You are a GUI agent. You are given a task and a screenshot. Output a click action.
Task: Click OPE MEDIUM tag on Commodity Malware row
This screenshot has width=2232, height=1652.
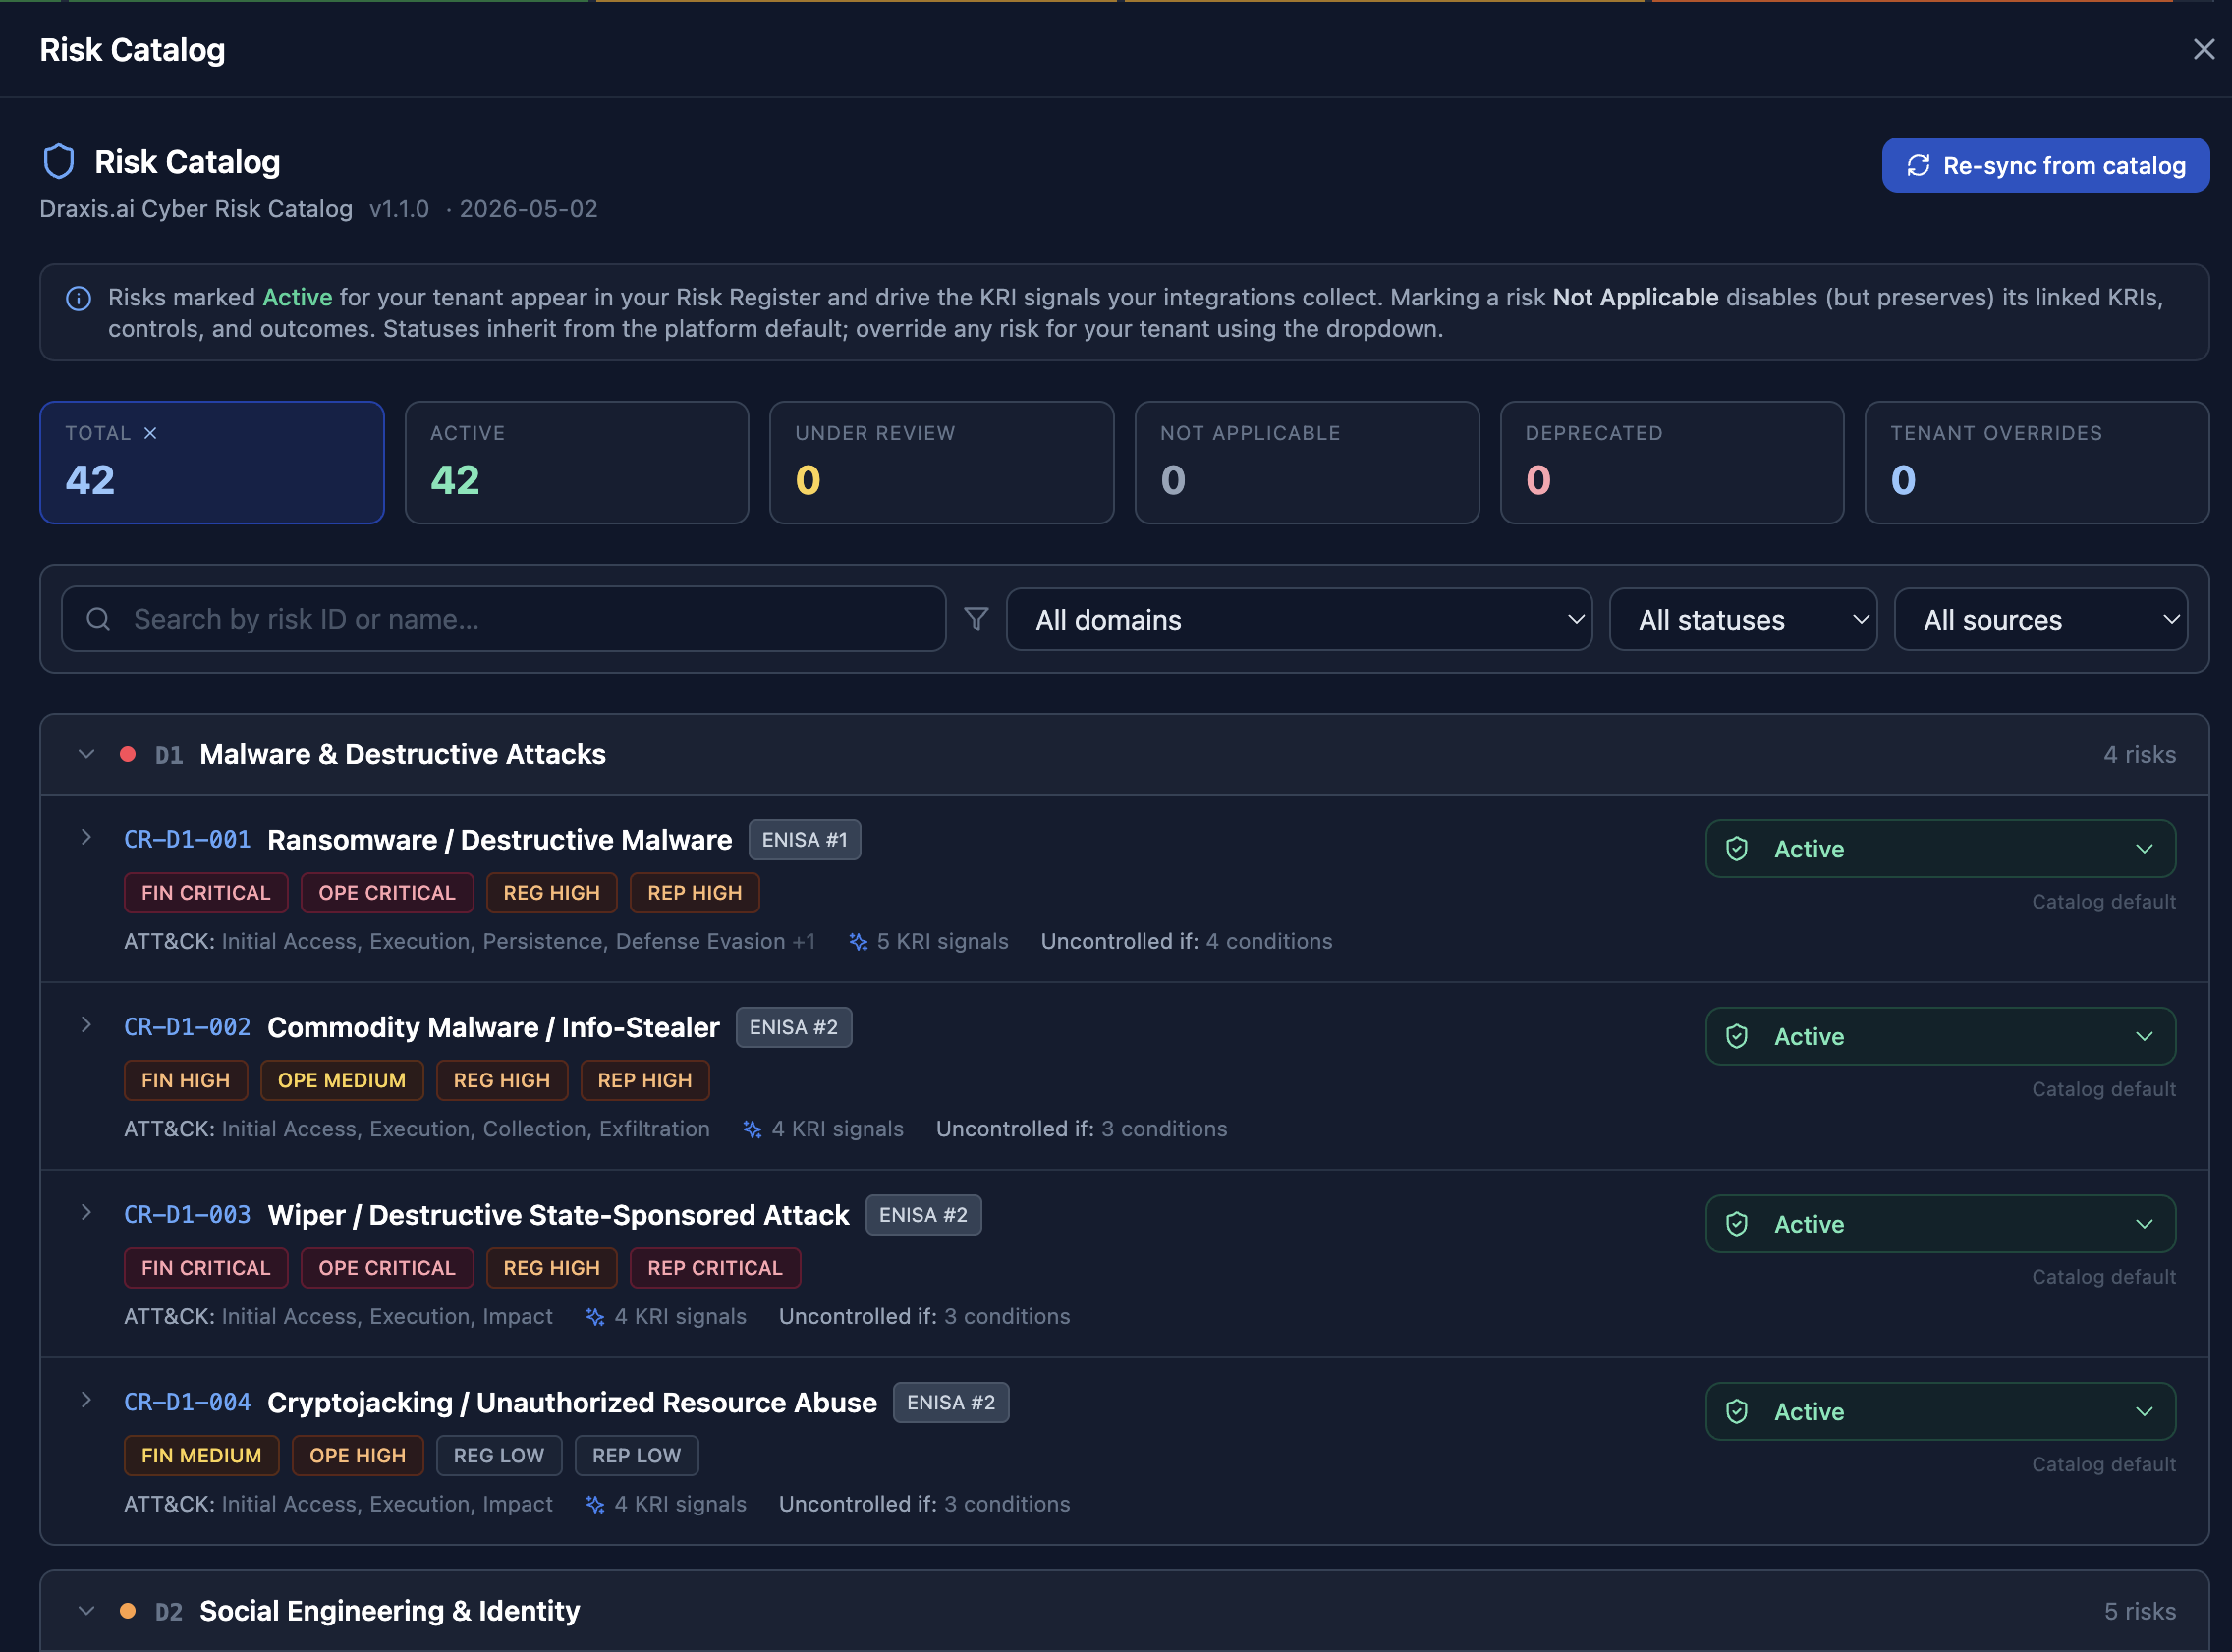point(342,1080)
